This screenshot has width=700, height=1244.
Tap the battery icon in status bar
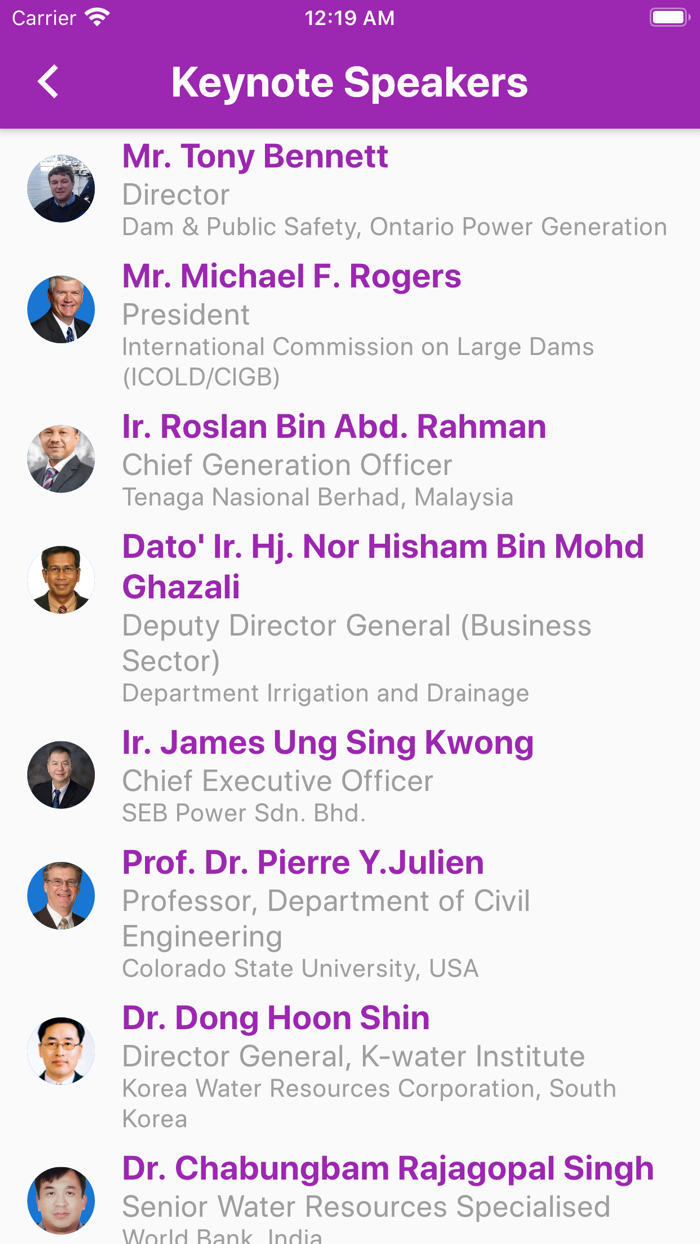pyautogui.click(x=667, y=18)
